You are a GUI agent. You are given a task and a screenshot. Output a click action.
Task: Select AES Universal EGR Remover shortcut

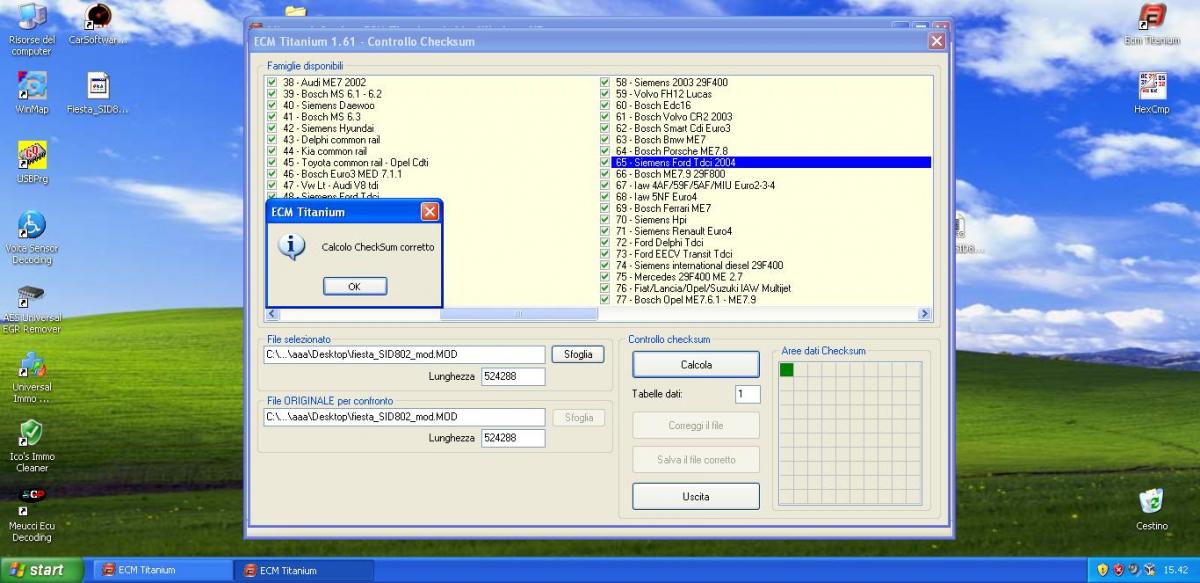[x=31, y=308]
